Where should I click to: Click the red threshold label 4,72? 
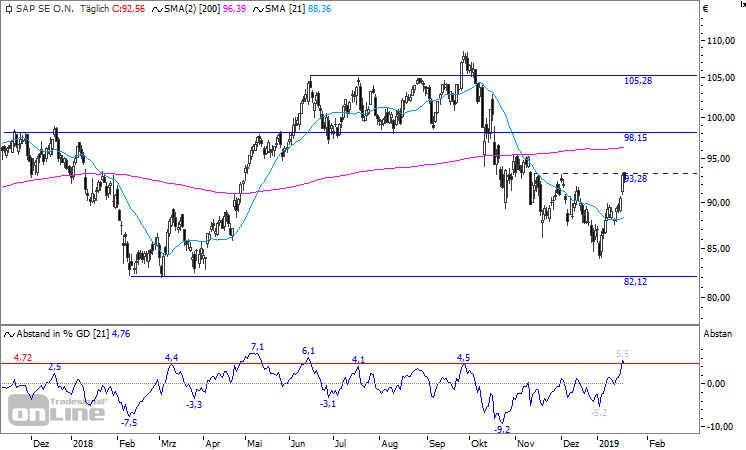(22, 357)
